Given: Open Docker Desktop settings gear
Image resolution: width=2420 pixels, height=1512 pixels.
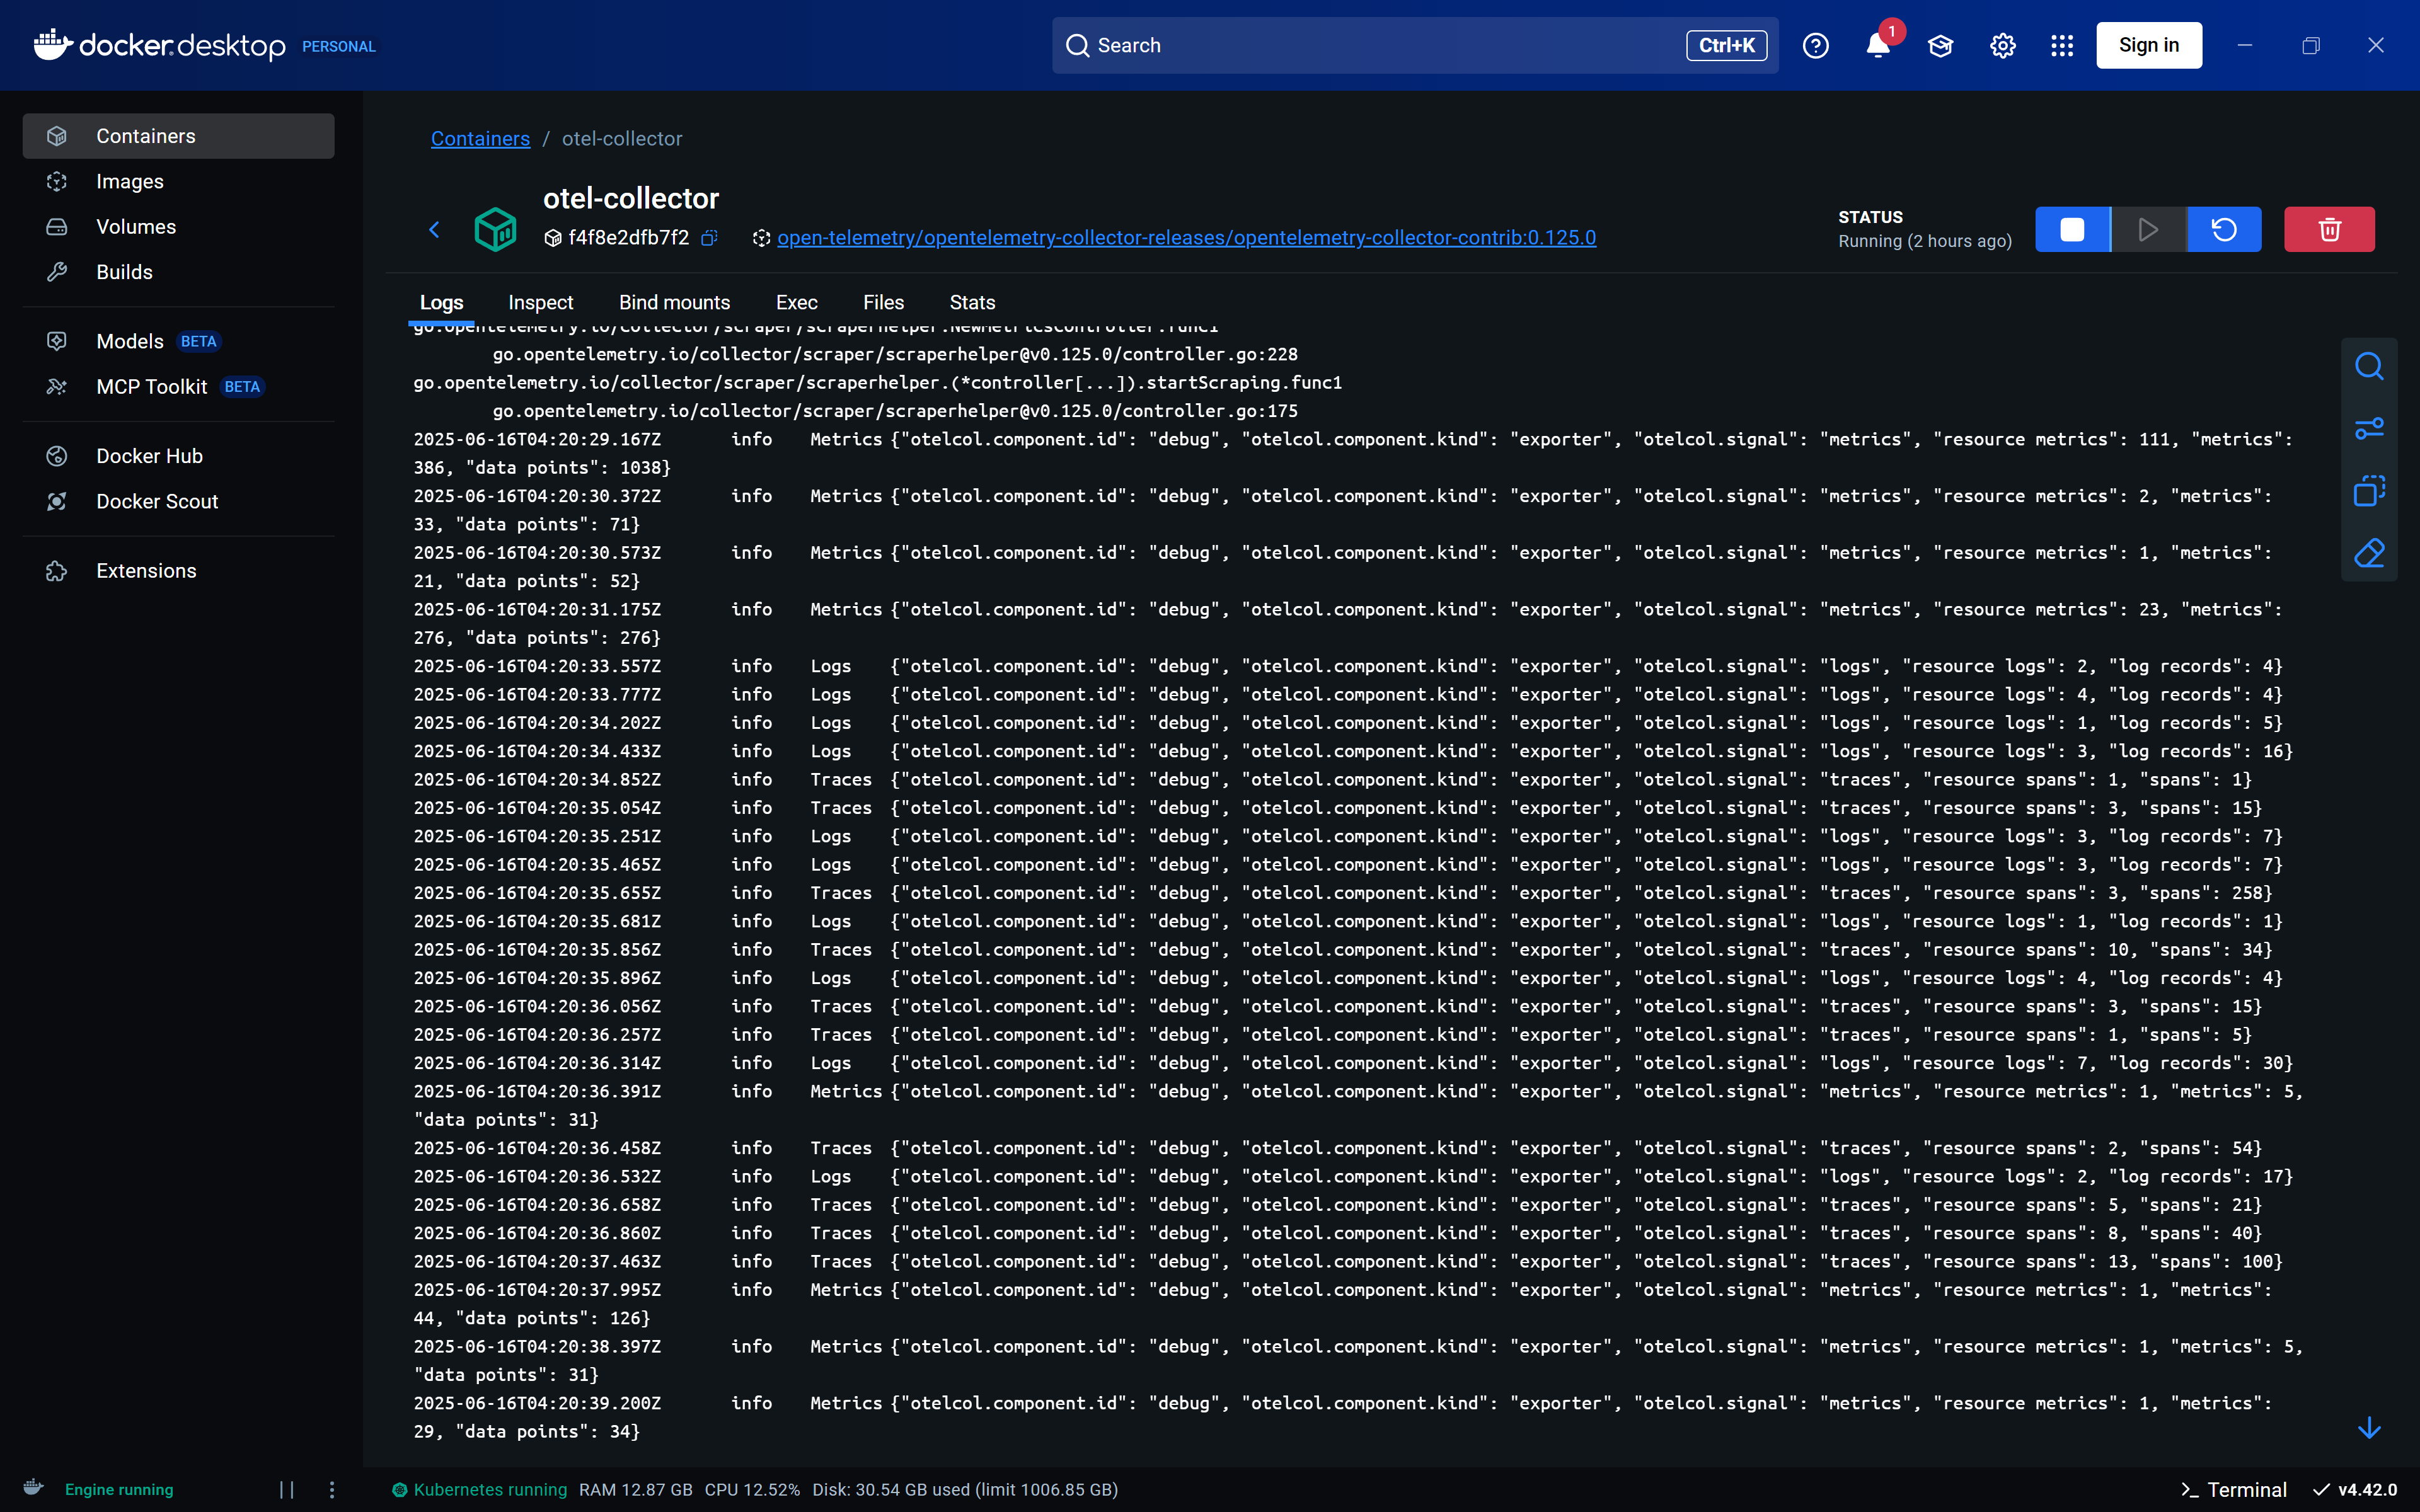Looking at the screenshot, I should [2002, 46].
